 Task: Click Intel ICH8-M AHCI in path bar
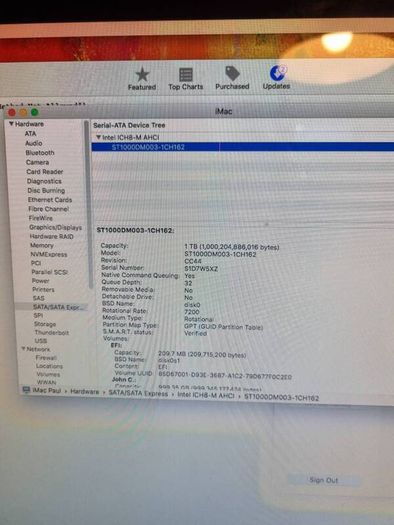[206, 395]
